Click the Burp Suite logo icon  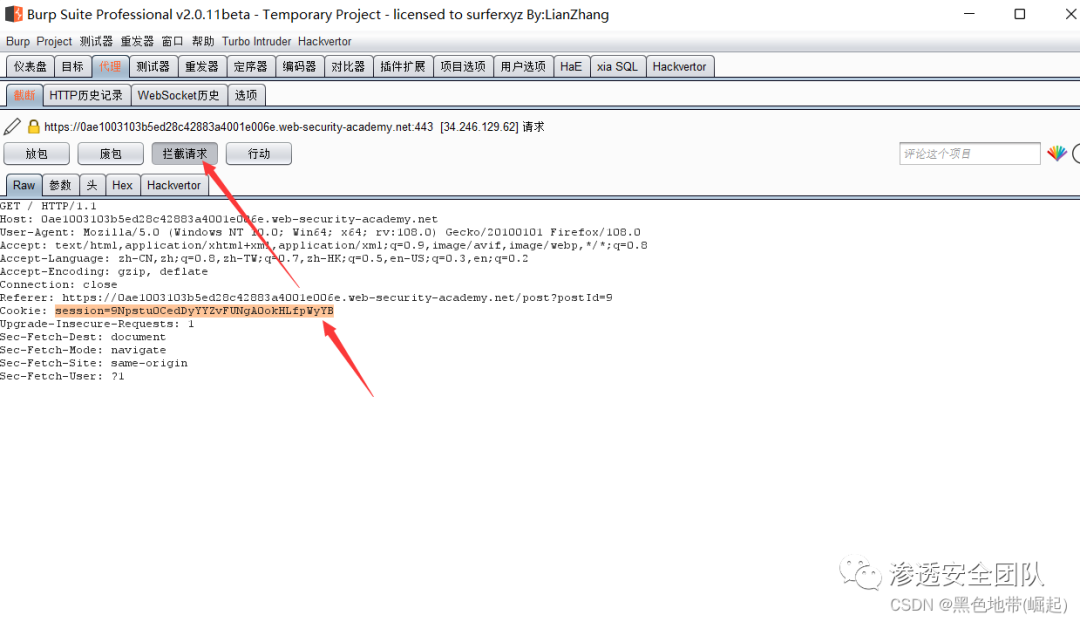tap(13, 14)
